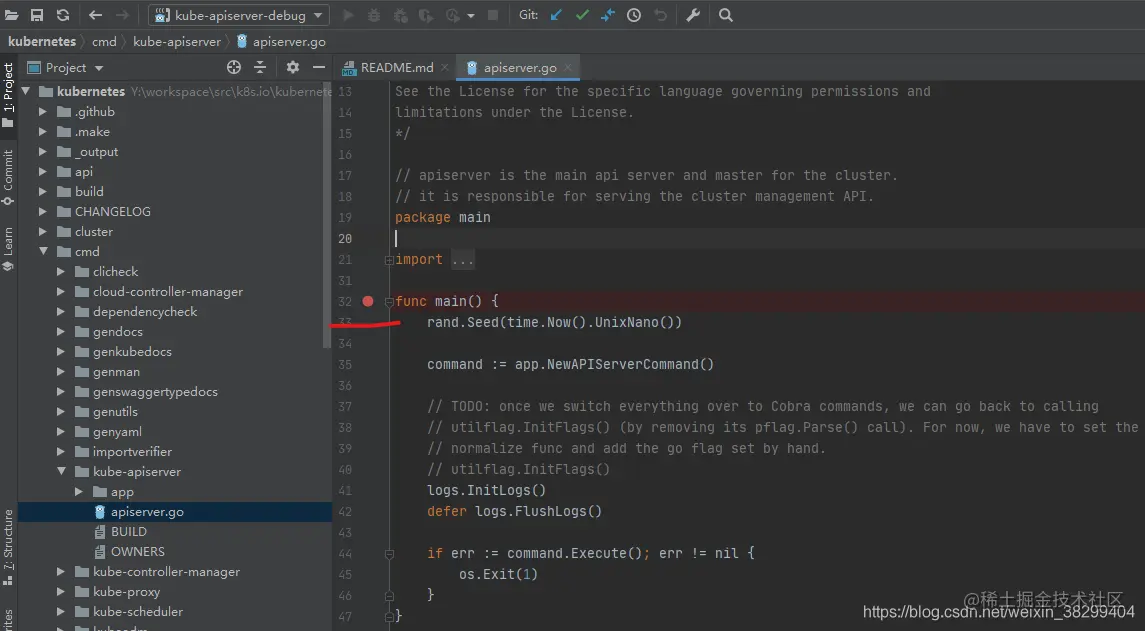Viewport: 1145px width, 631px height.
Task: Click on 'logs.InitLogs()' on line 41
Action: (486, 490)
